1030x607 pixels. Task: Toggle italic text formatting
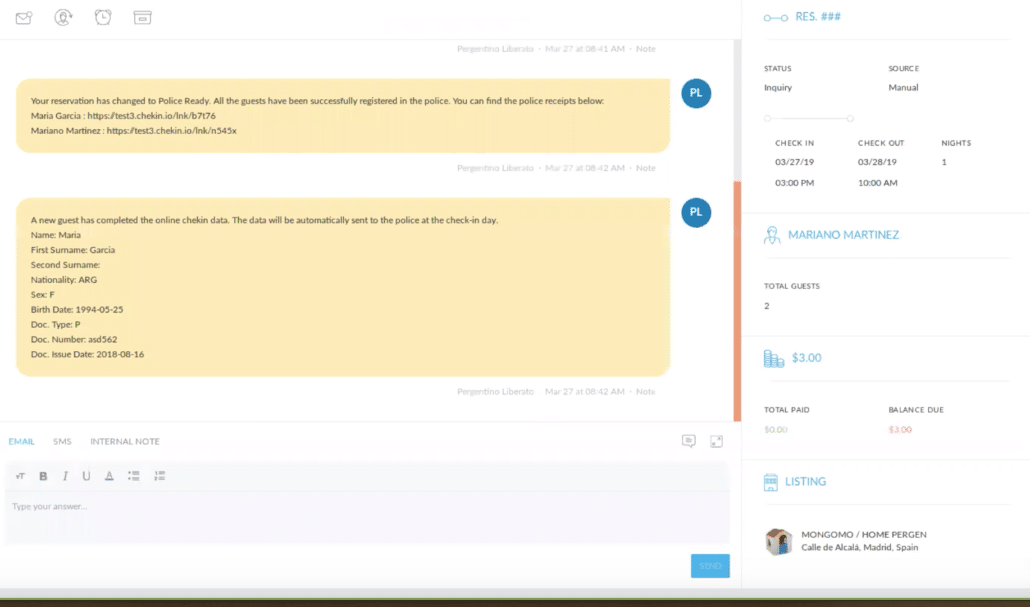[65, 476]
